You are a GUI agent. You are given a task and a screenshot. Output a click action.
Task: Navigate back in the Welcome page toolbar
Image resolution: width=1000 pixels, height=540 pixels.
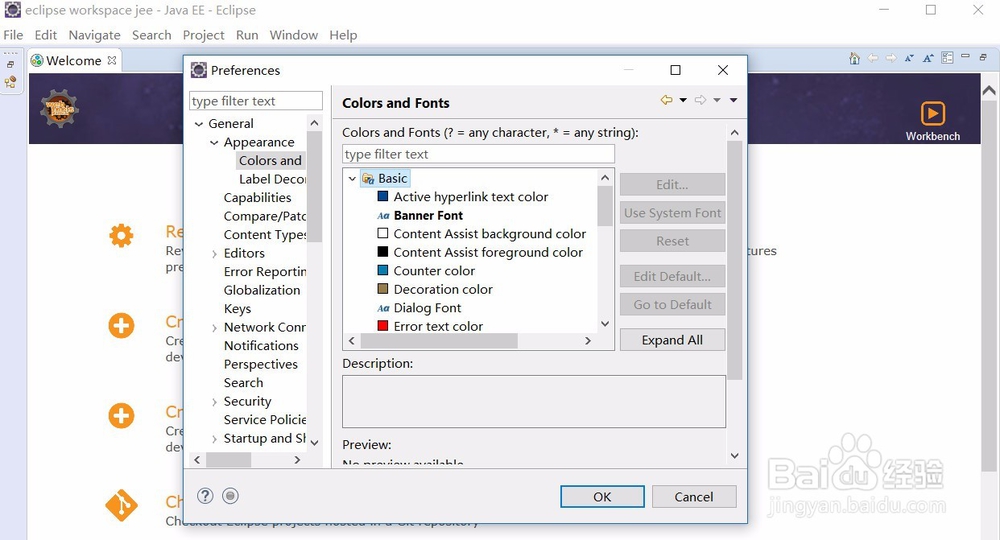(x=873, y=58)
